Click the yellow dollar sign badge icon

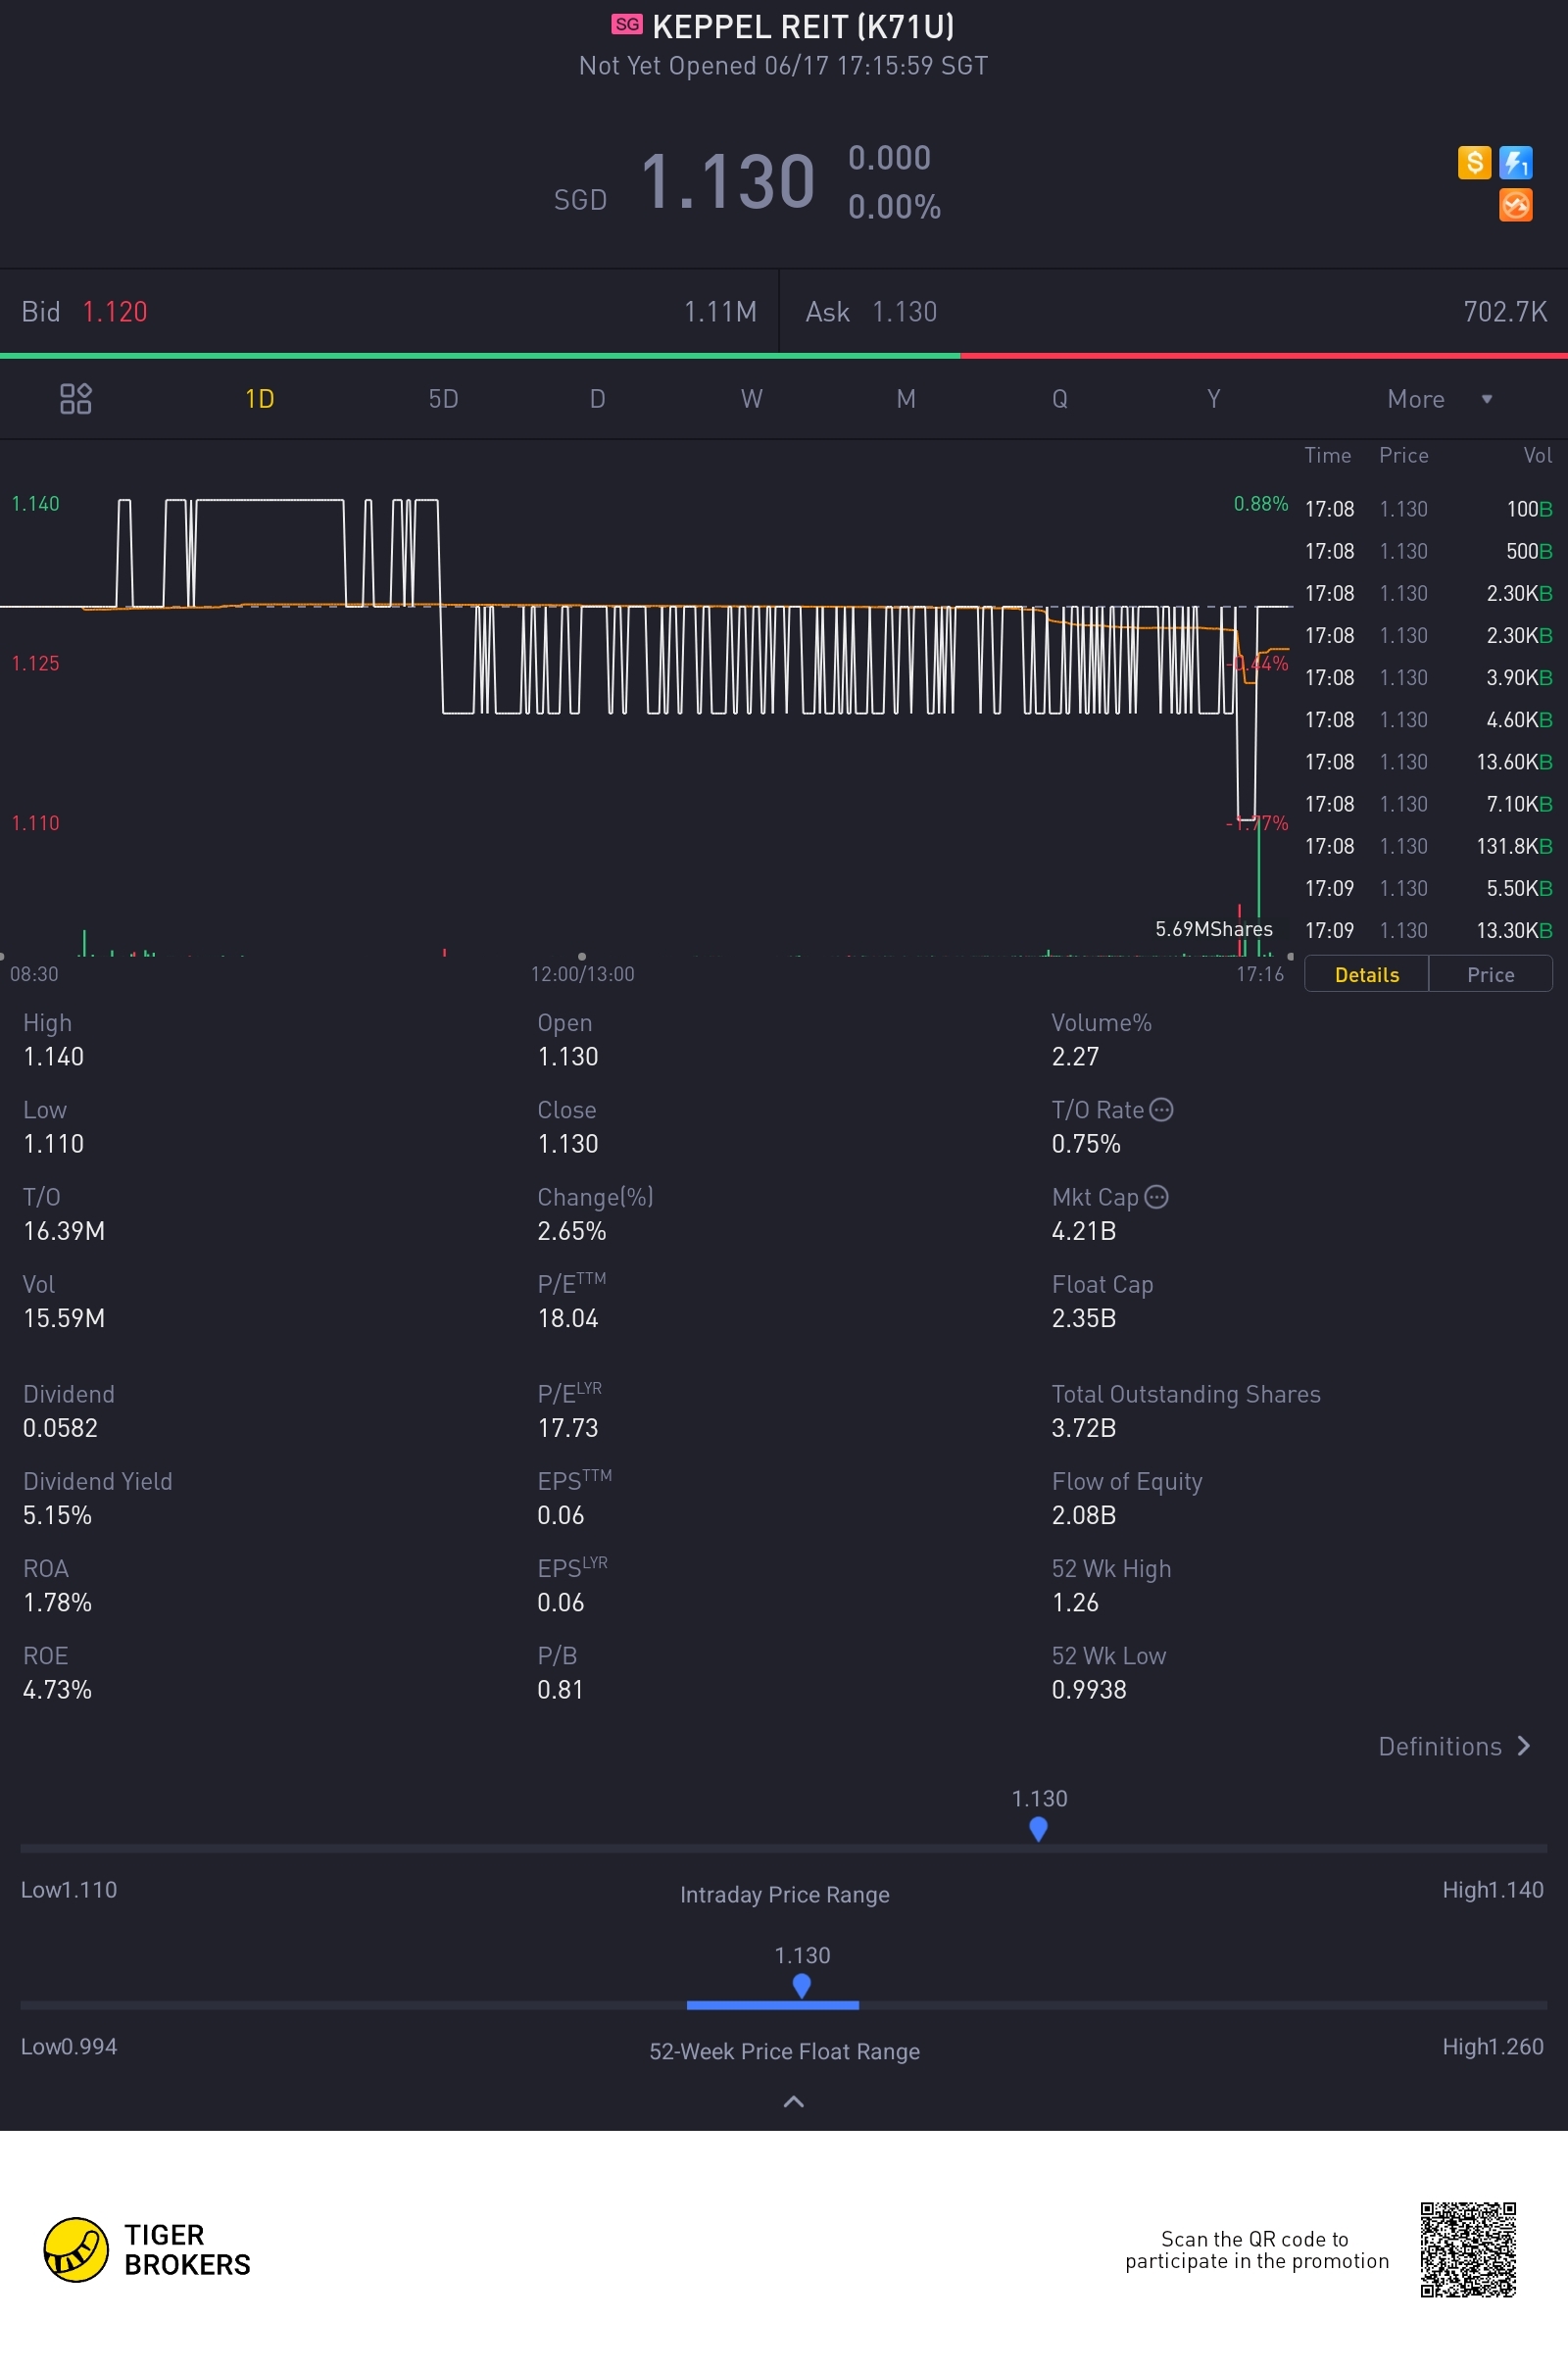point(1474,162)
